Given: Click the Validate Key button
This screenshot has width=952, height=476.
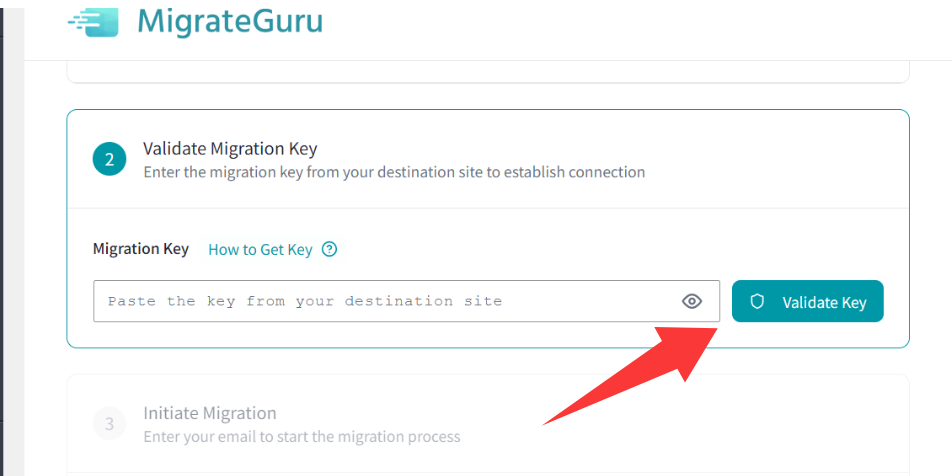Looking at the screenshot, I should pyautogui.click(x=808, y=301).
